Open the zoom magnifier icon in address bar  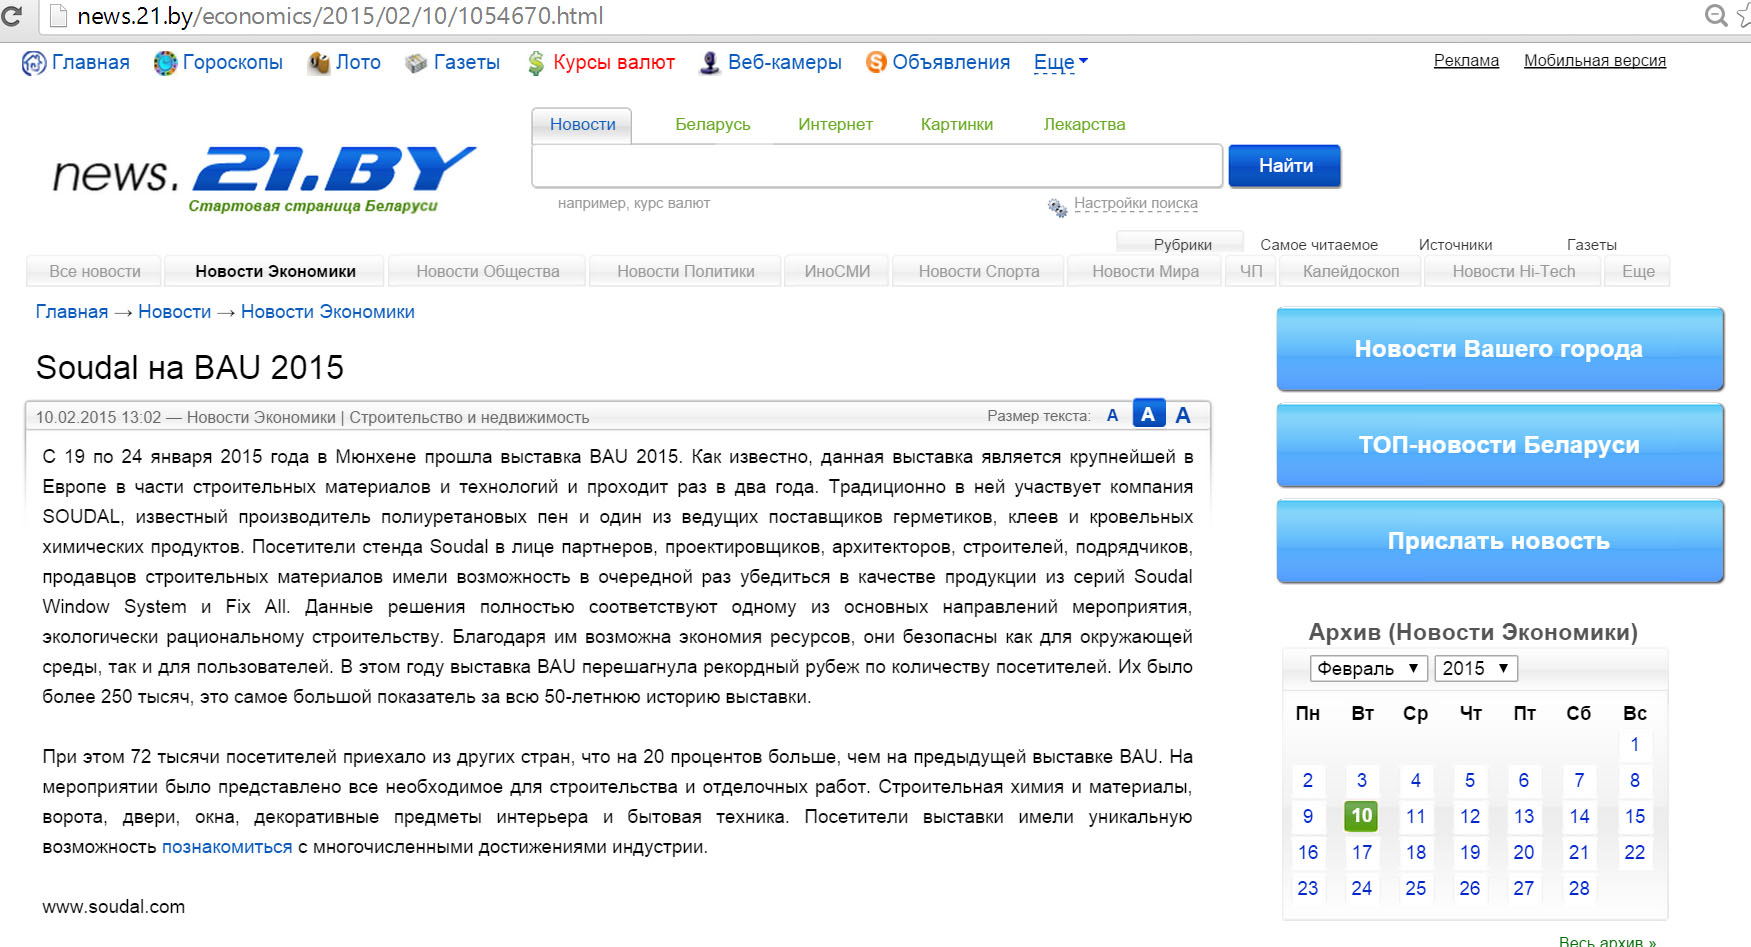pos(1716,15)
